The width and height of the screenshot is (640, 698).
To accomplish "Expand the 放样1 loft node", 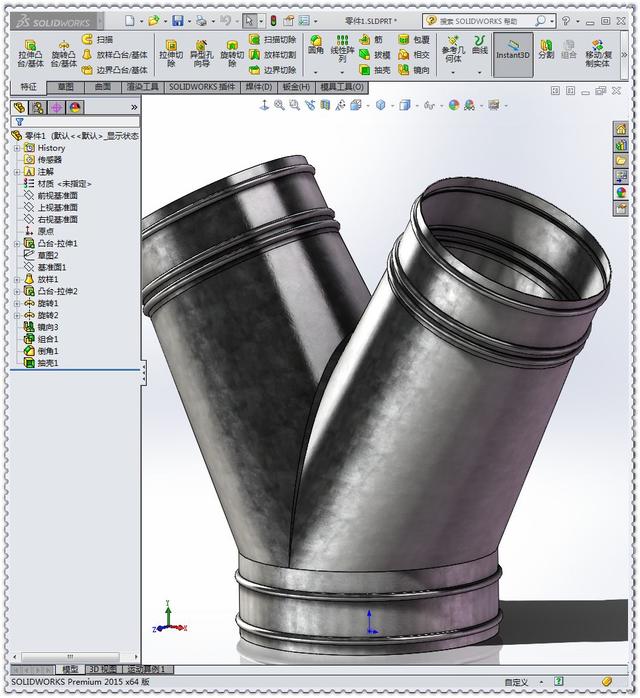I will (17, 280).
